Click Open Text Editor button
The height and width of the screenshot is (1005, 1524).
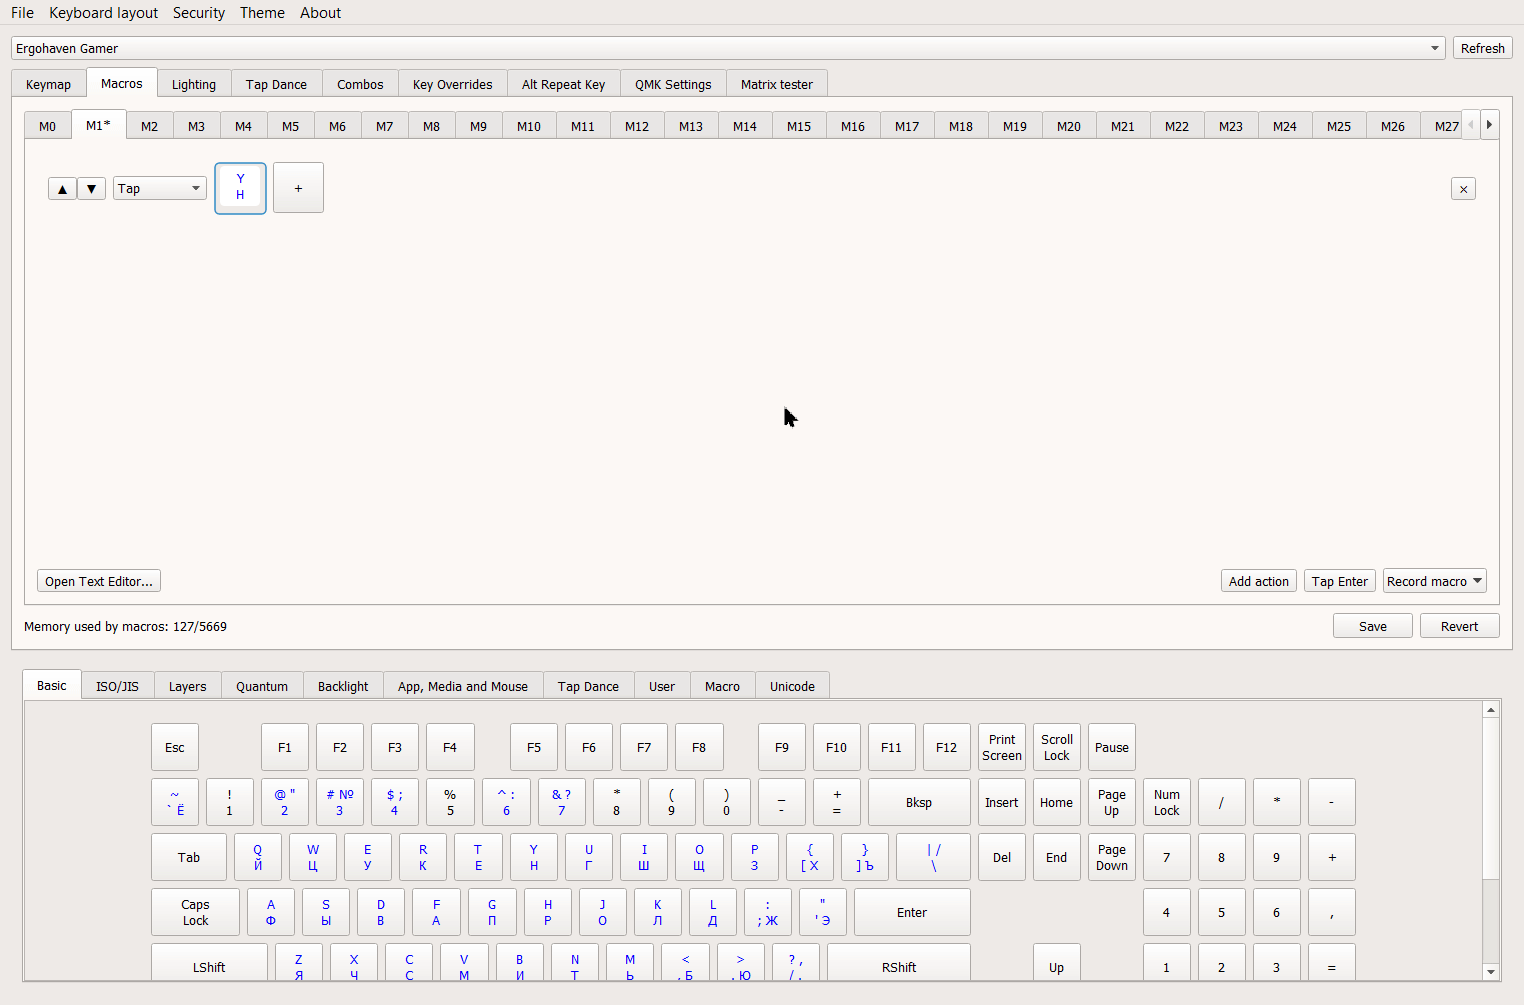(x=99, y=581)
